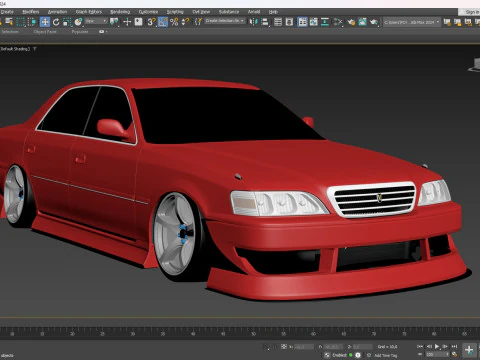
Task: Click the Default Shading viewport label
Action: (x=15, y=49)
